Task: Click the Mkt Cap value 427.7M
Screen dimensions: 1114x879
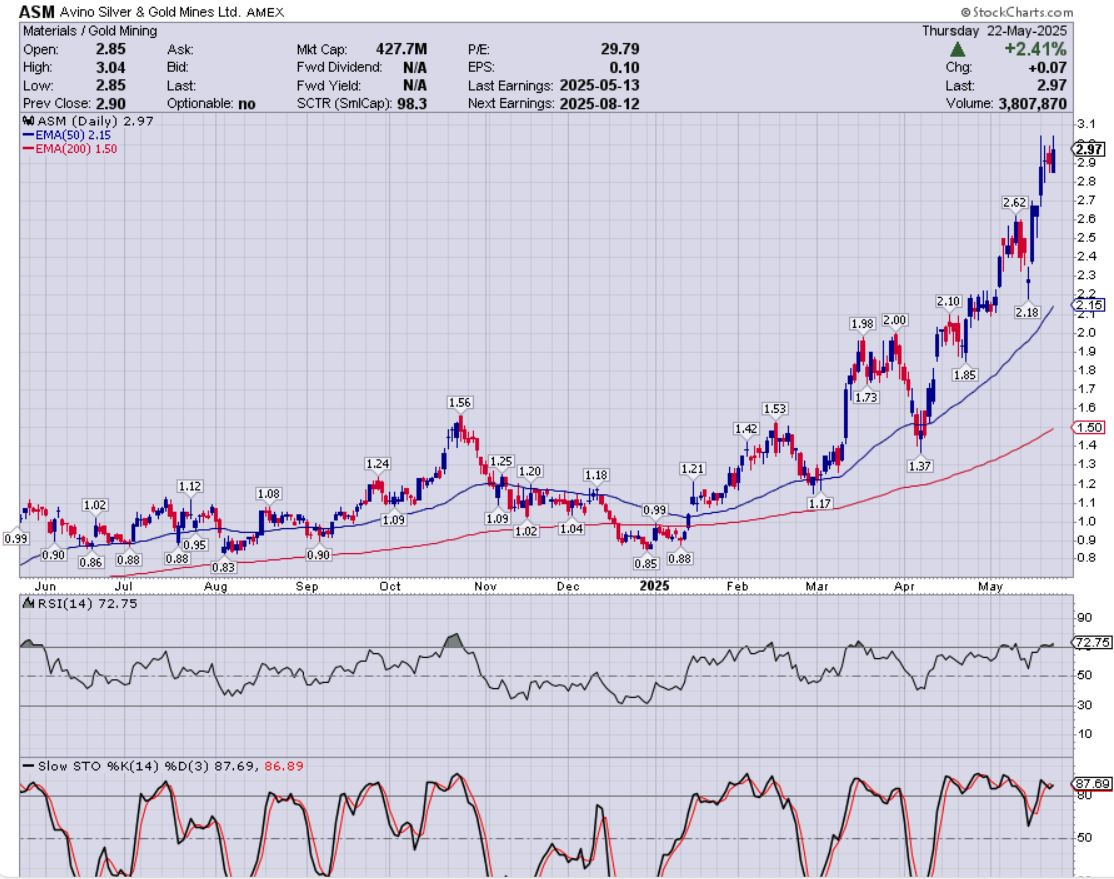Action: [401, 49]
